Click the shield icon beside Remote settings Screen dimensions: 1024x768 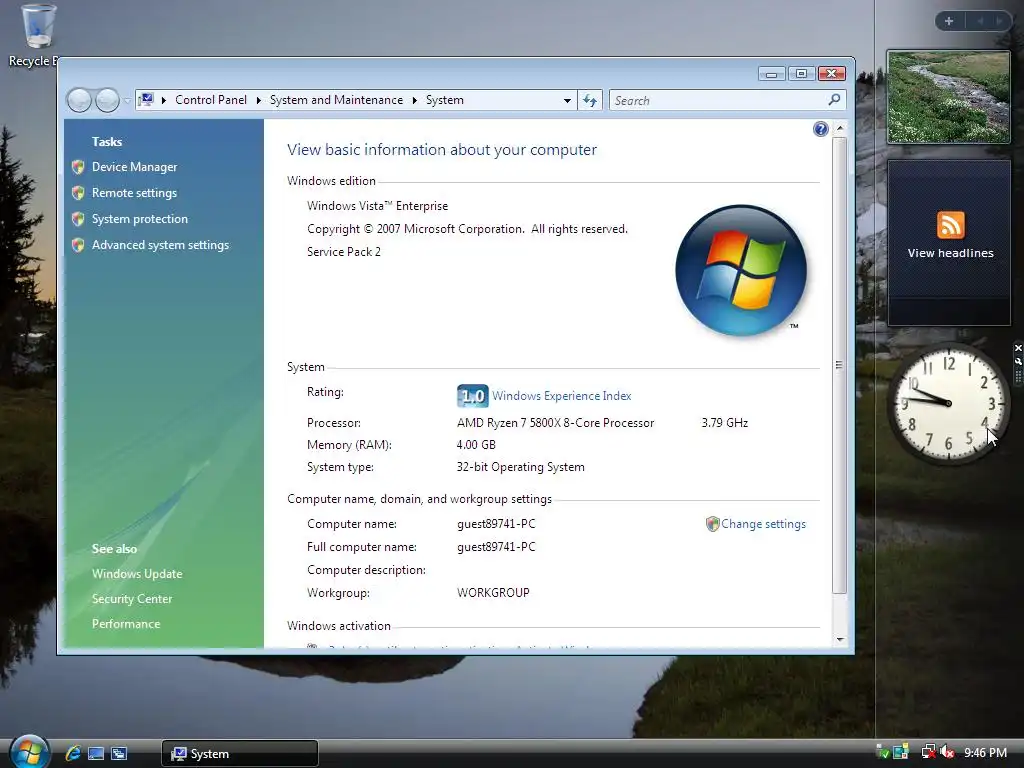[x=78, y=193]
